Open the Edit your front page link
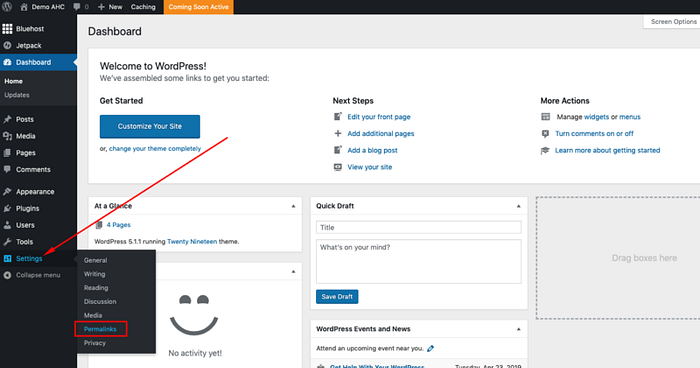This screenshot has width=700, height=368. coord(379,117)
